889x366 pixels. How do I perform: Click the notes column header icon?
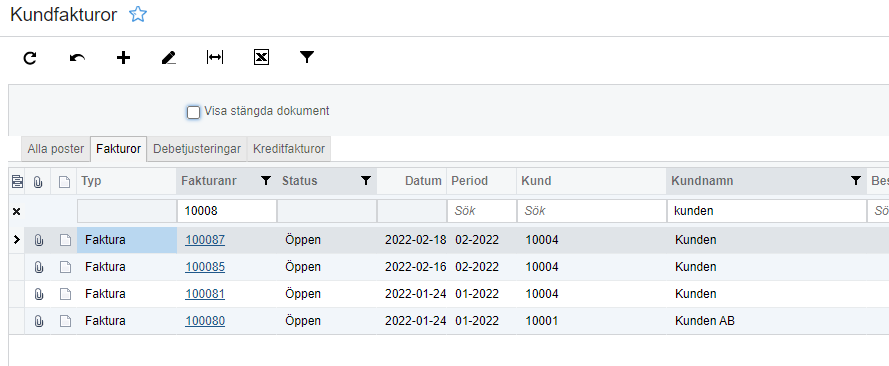click(65, 182)
